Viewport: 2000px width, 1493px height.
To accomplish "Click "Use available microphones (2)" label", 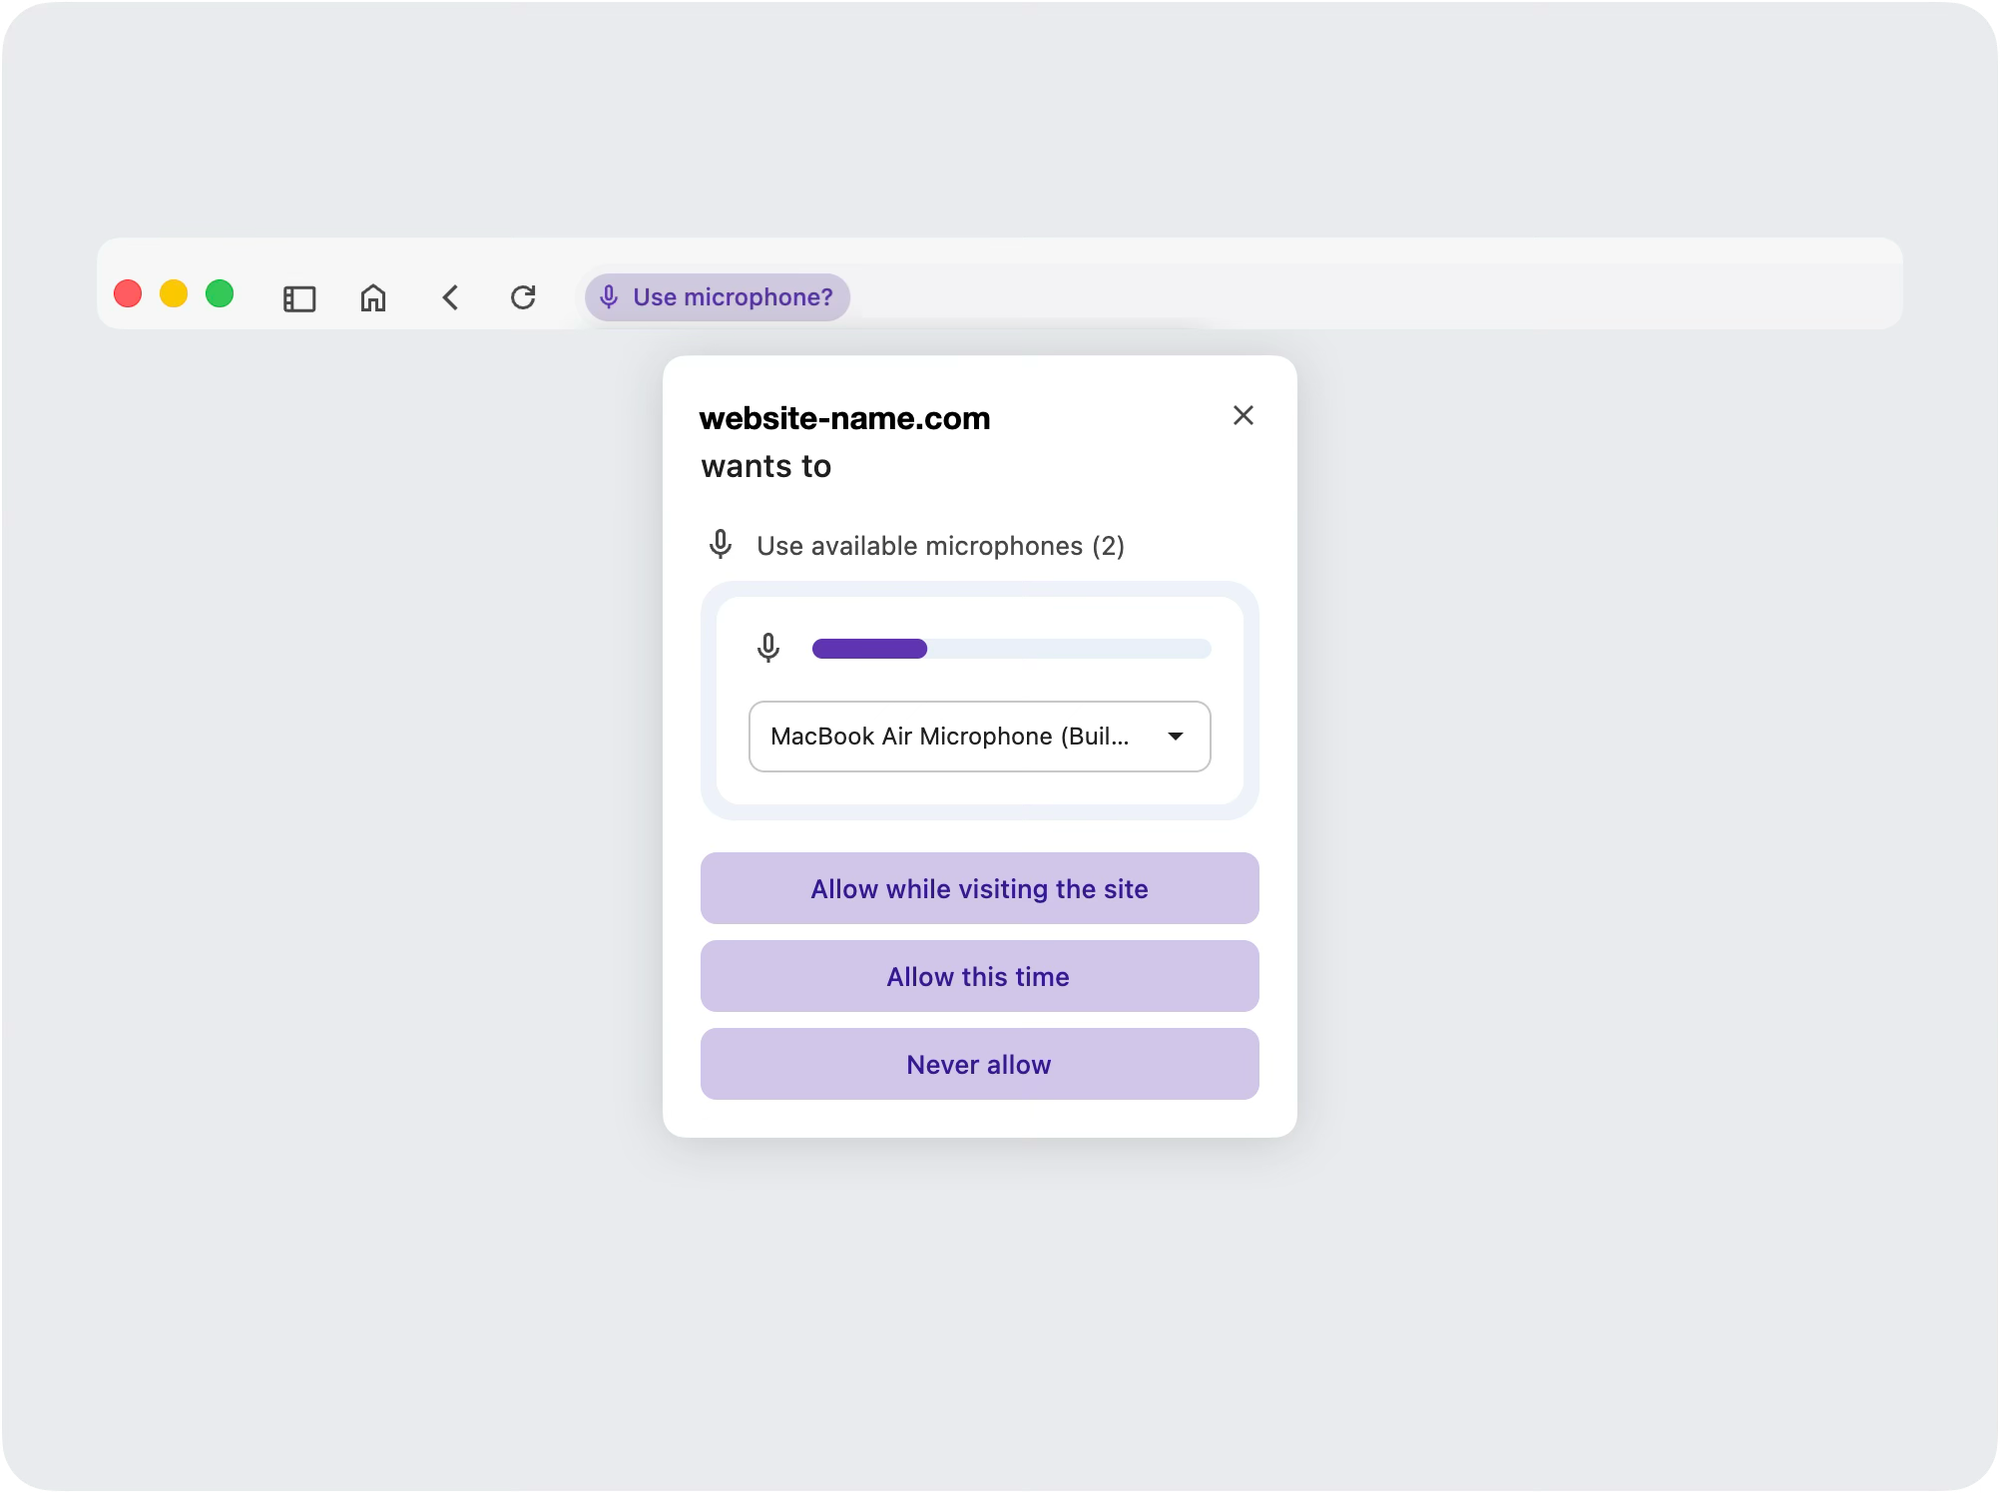I will pos(940,546).
